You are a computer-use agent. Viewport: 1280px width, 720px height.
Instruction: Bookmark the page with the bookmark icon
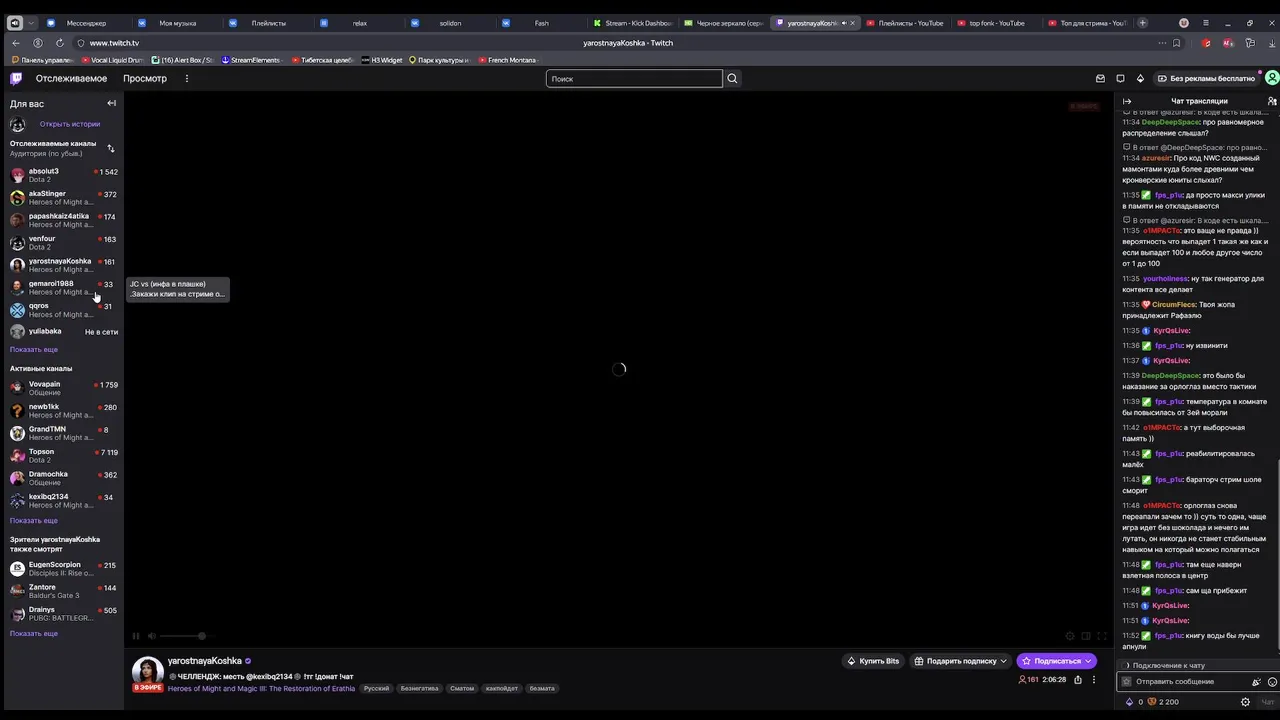coord(1177,43)
